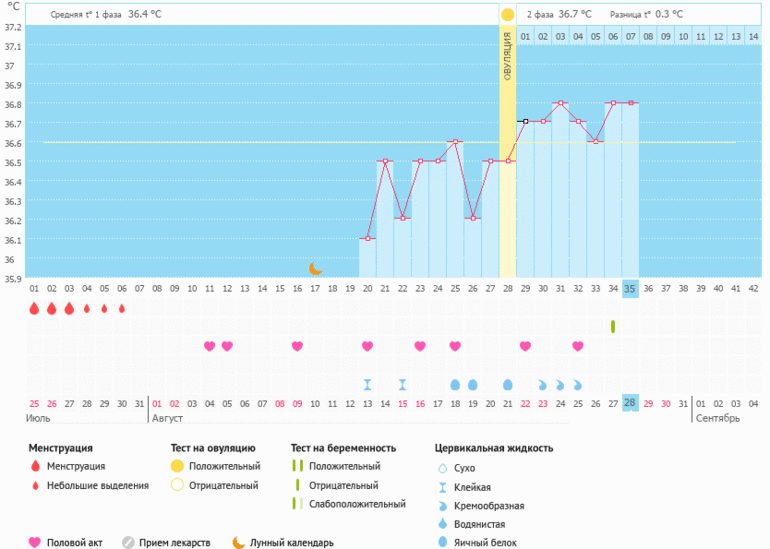Click the heart icon on August 25

click(x=578, y=346)
